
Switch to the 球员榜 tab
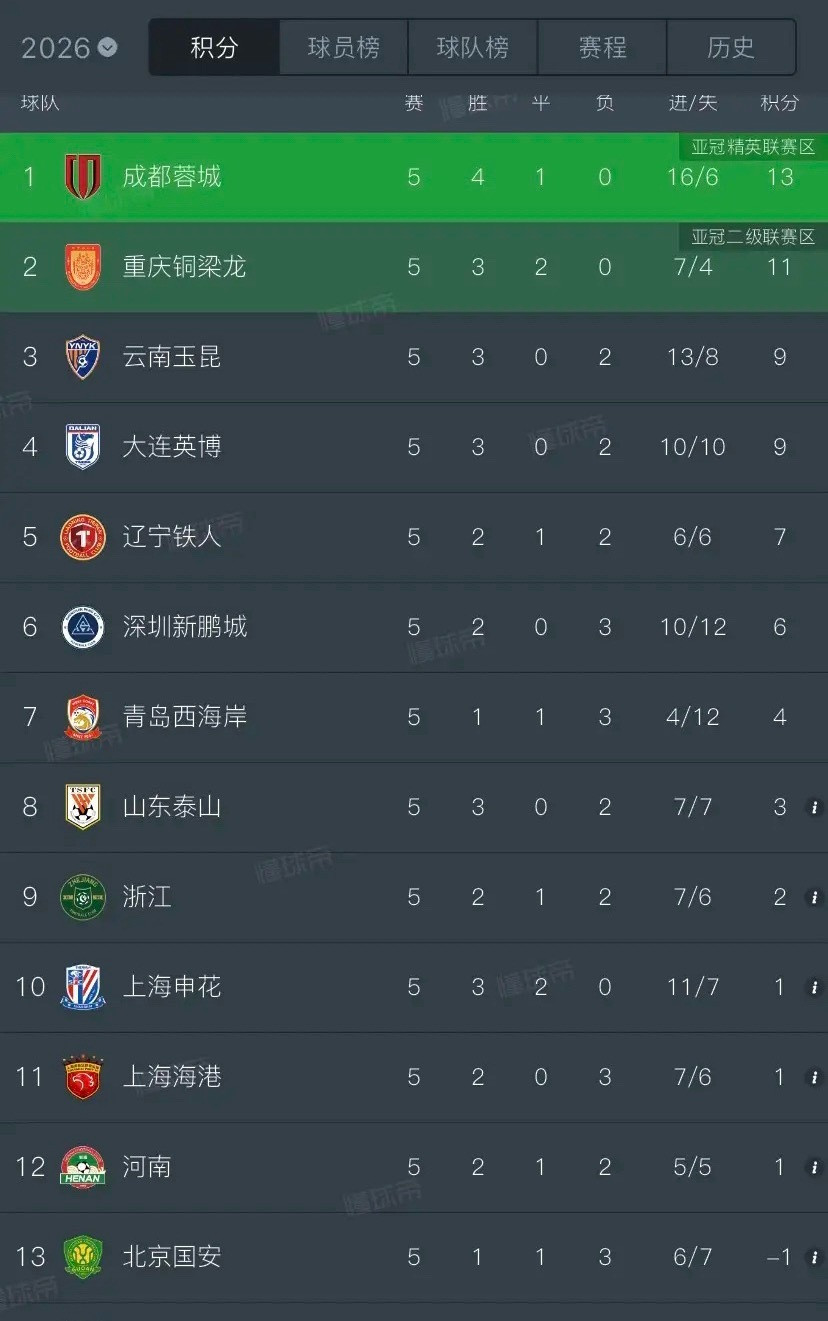343,46
